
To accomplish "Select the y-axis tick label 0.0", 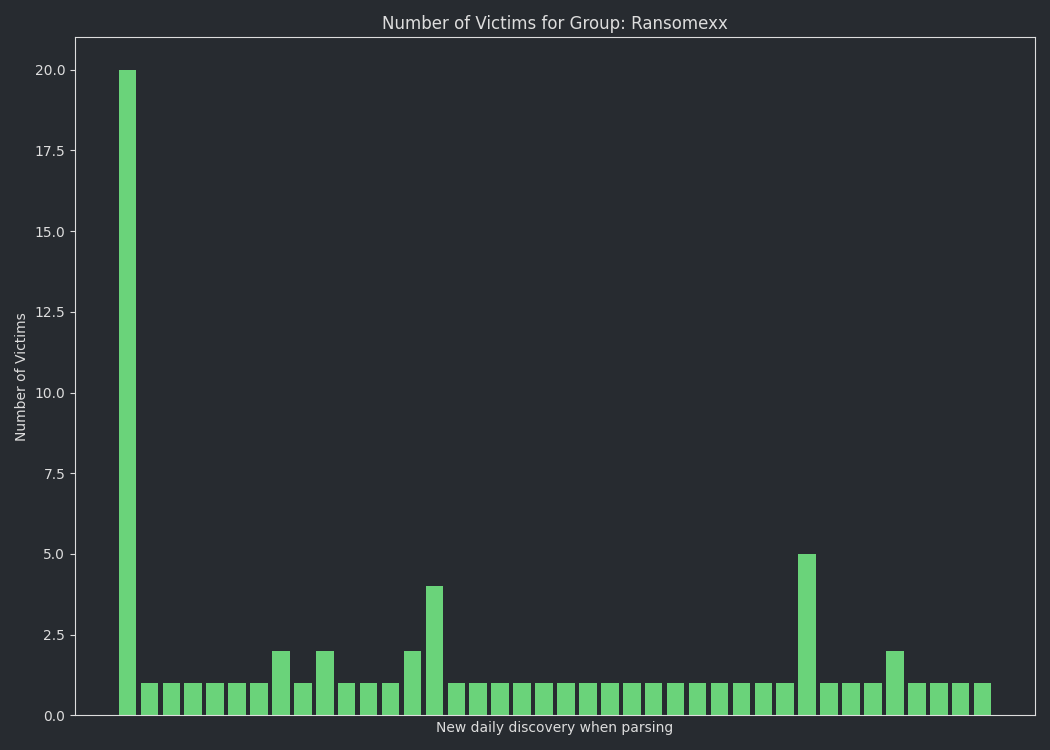I will (x=54, y=716).
